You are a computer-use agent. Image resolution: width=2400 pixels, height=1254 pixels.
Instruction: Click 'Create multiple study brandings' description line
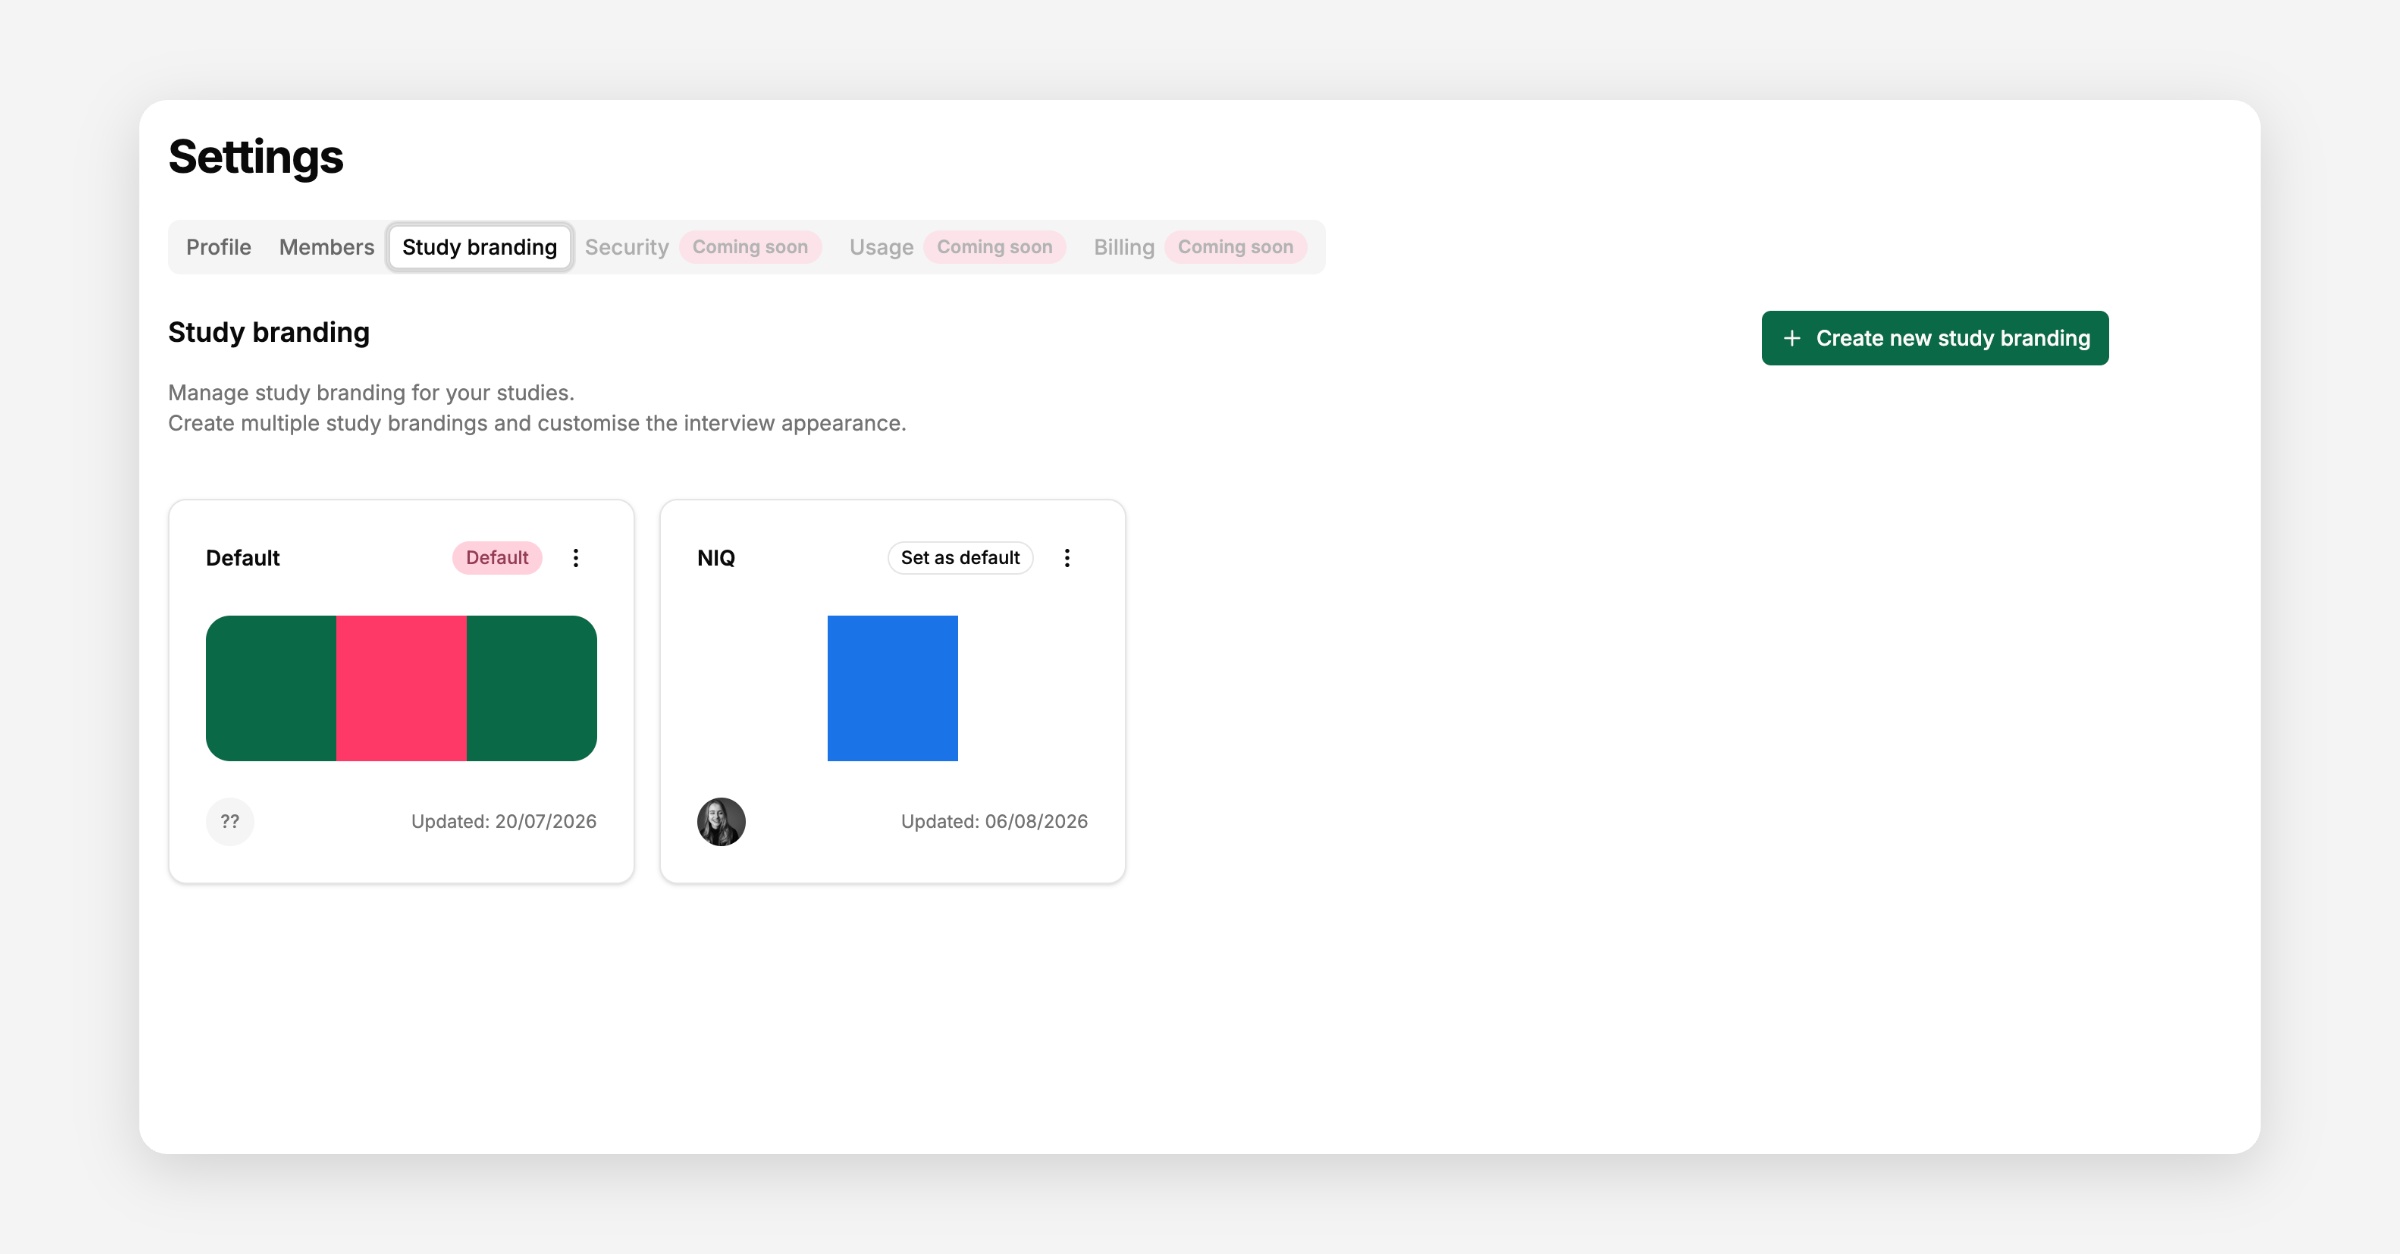pyautogui.click(x=537, y=423)
